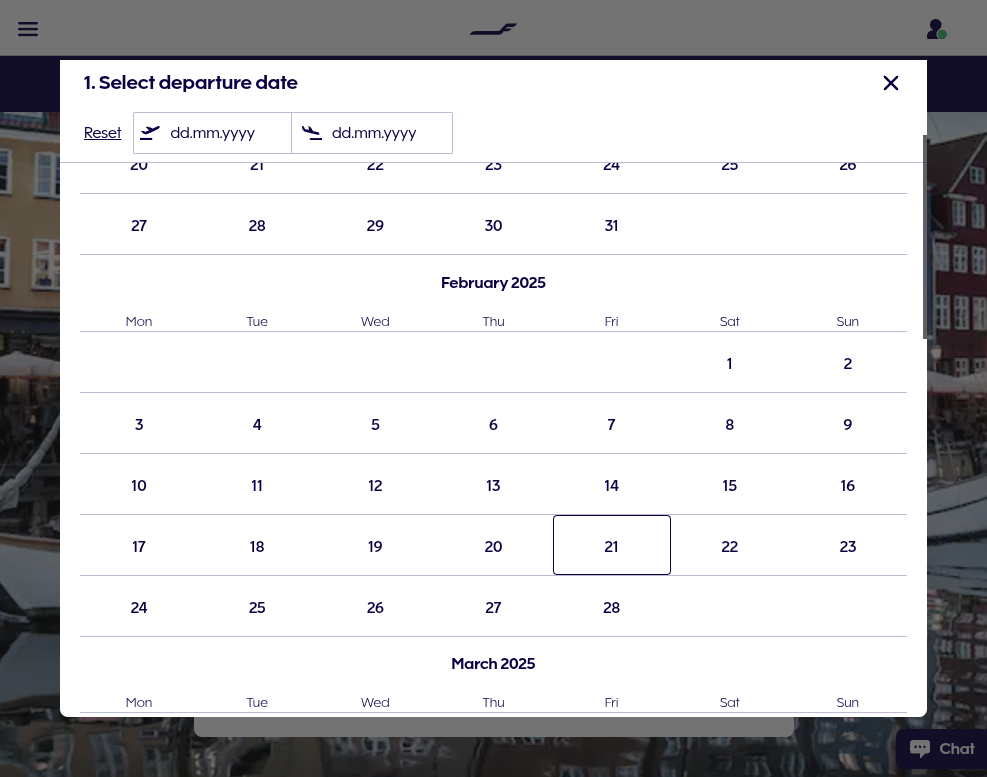The width and height of the screenshot is (987, 777).
Task: Select February 22, 2025
Action: pos(730,547)
